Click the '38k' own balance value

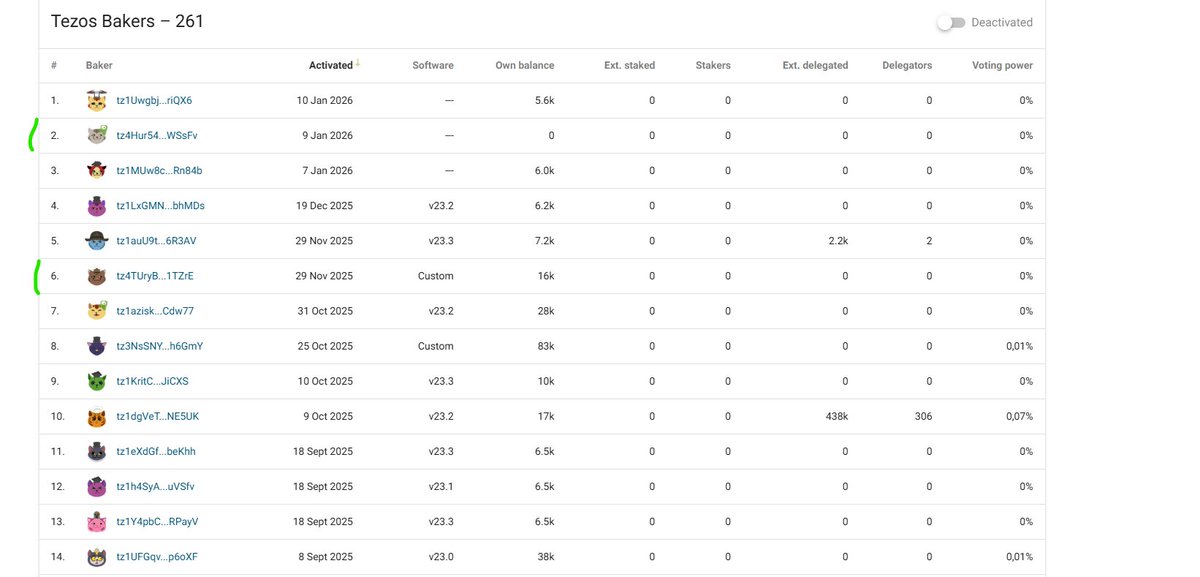click(x=545, y=556)
